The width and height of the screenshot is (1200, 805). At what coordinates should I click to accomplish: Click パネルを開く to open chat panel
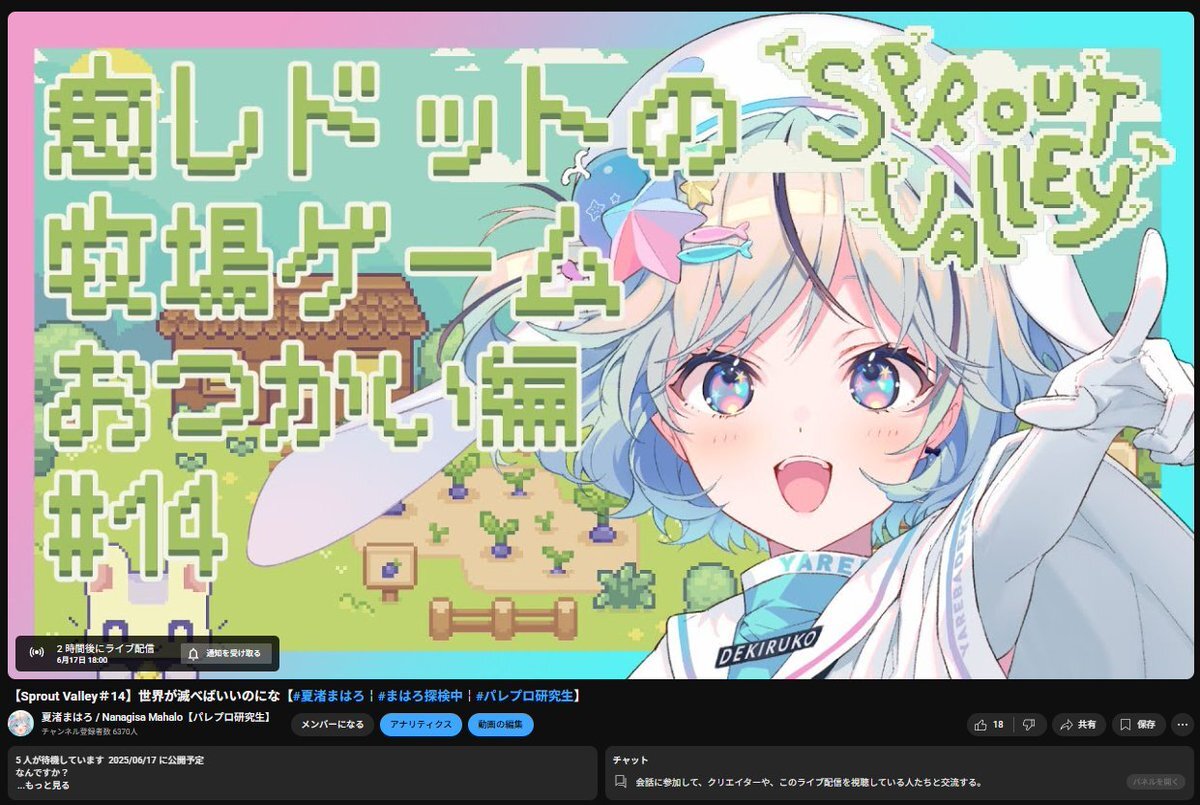point(1157,782)
